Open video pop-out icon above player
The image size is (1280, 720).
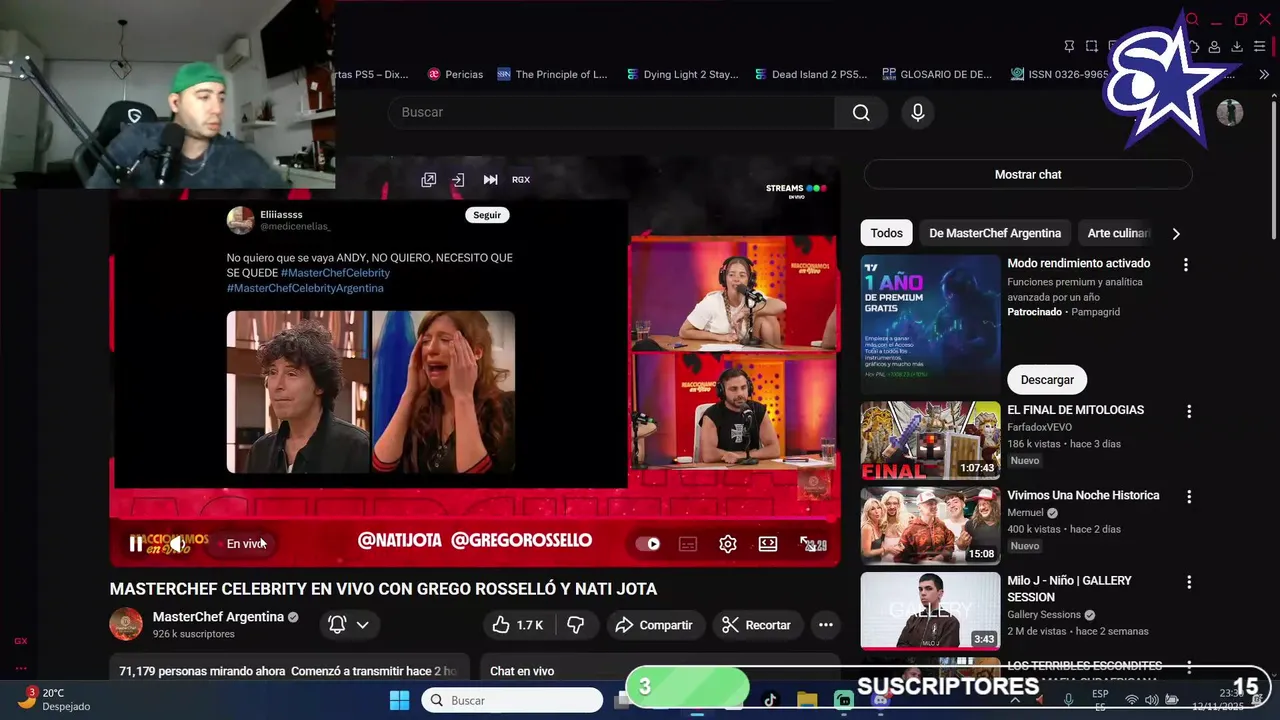[x=428, y=180]
